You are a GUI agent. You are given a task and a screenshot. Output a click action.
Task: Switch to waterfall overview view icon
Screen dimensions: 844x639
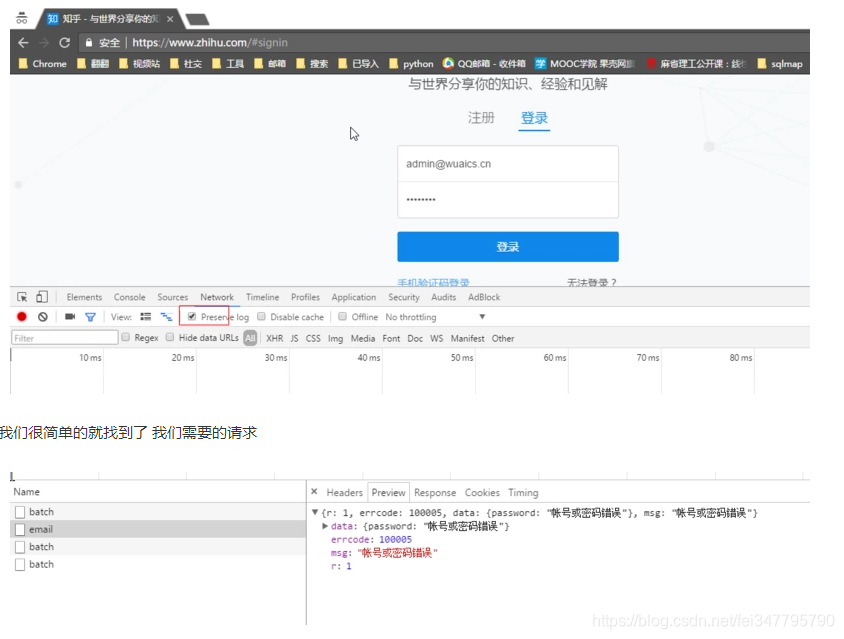tap(166, 317)
